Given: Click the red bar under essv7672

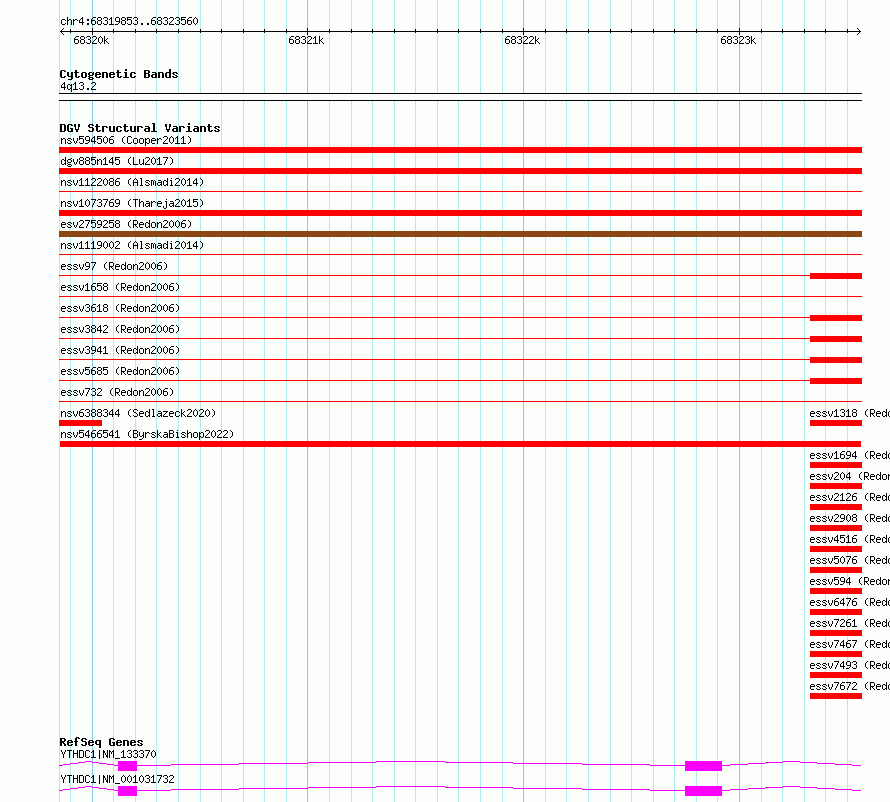Looking at the screenshot, I should click(836, 696).
